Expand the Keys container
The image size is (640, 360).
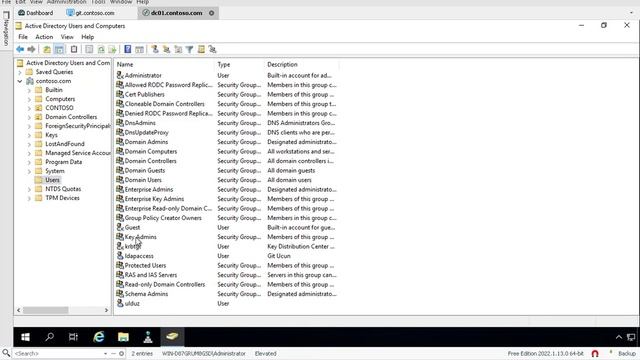click(29, 135)
